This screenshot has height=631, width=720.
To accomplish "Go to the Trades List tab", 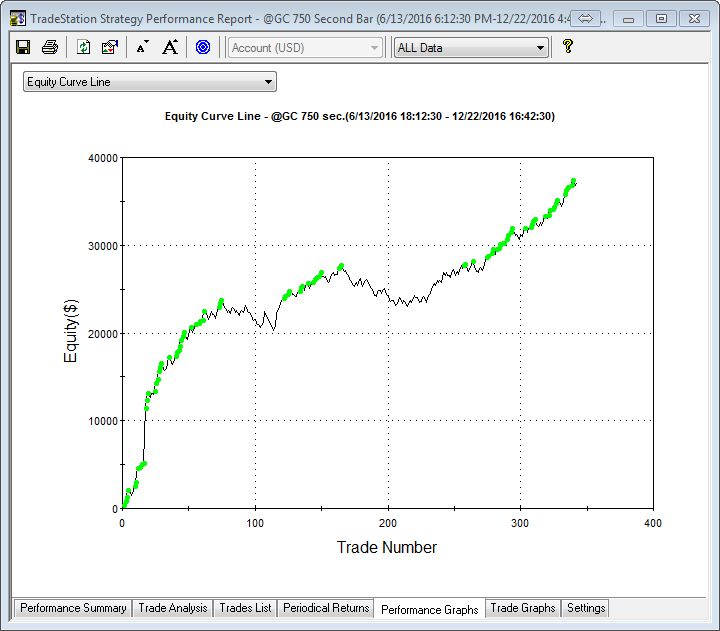I will (245, 608).
